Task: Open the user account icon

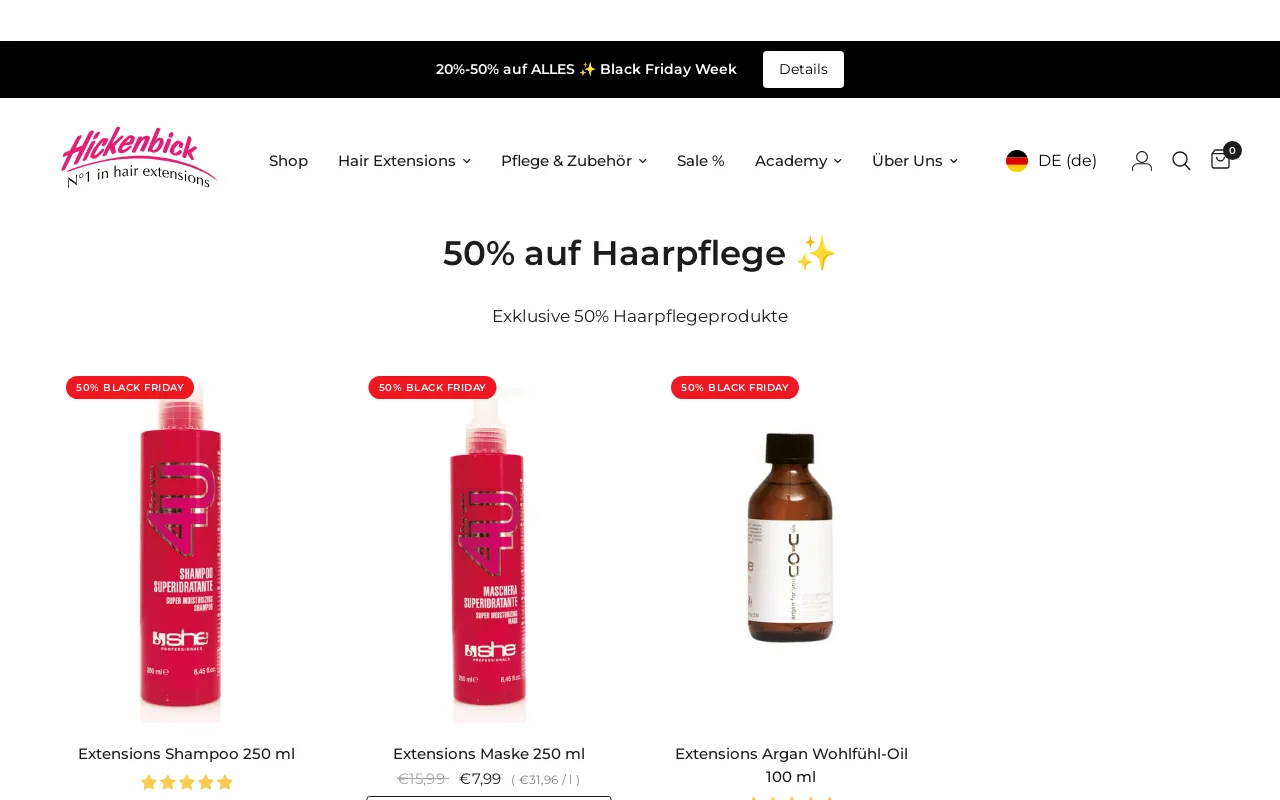Action: tap(1142, 161)
